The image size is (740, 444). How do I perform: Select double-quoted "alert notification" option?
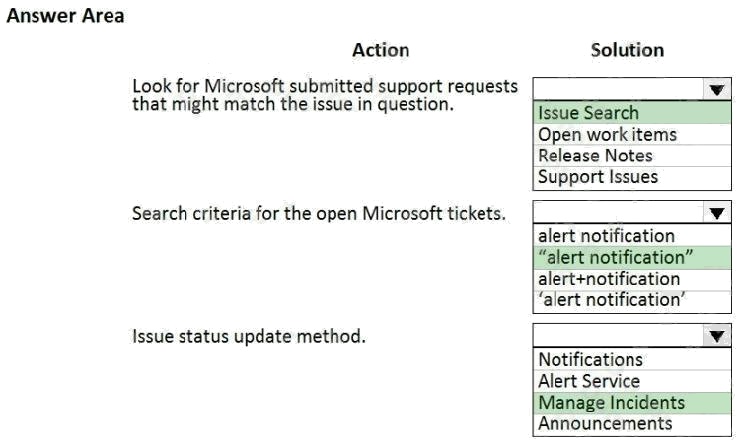615,257
